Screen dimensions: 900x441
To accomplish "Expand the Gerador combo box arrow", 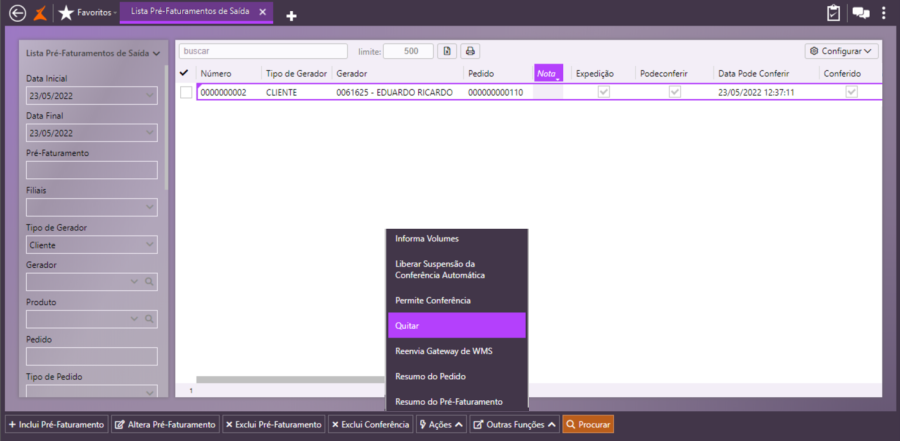I will click(x=135, y=282).
